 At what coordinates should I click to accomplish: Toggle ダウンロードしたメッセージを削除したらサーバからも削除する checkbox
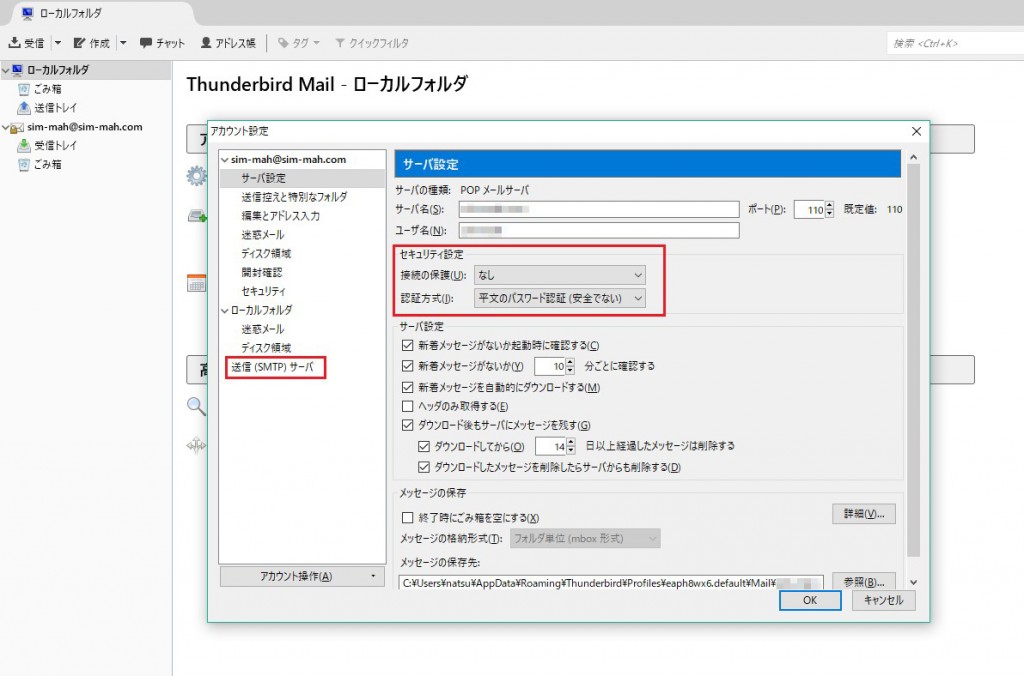(x=424, y=468)
